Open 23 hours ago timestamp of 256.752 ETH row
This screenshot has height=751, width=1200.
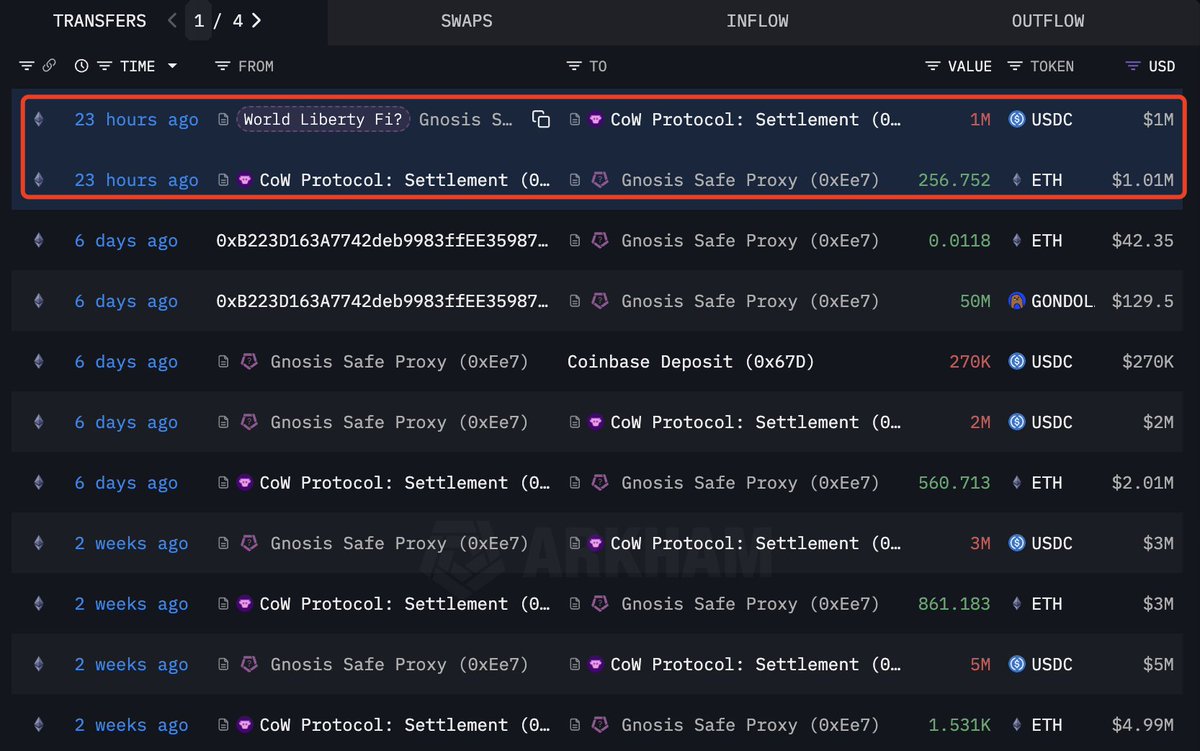click(x=136, y=180)
